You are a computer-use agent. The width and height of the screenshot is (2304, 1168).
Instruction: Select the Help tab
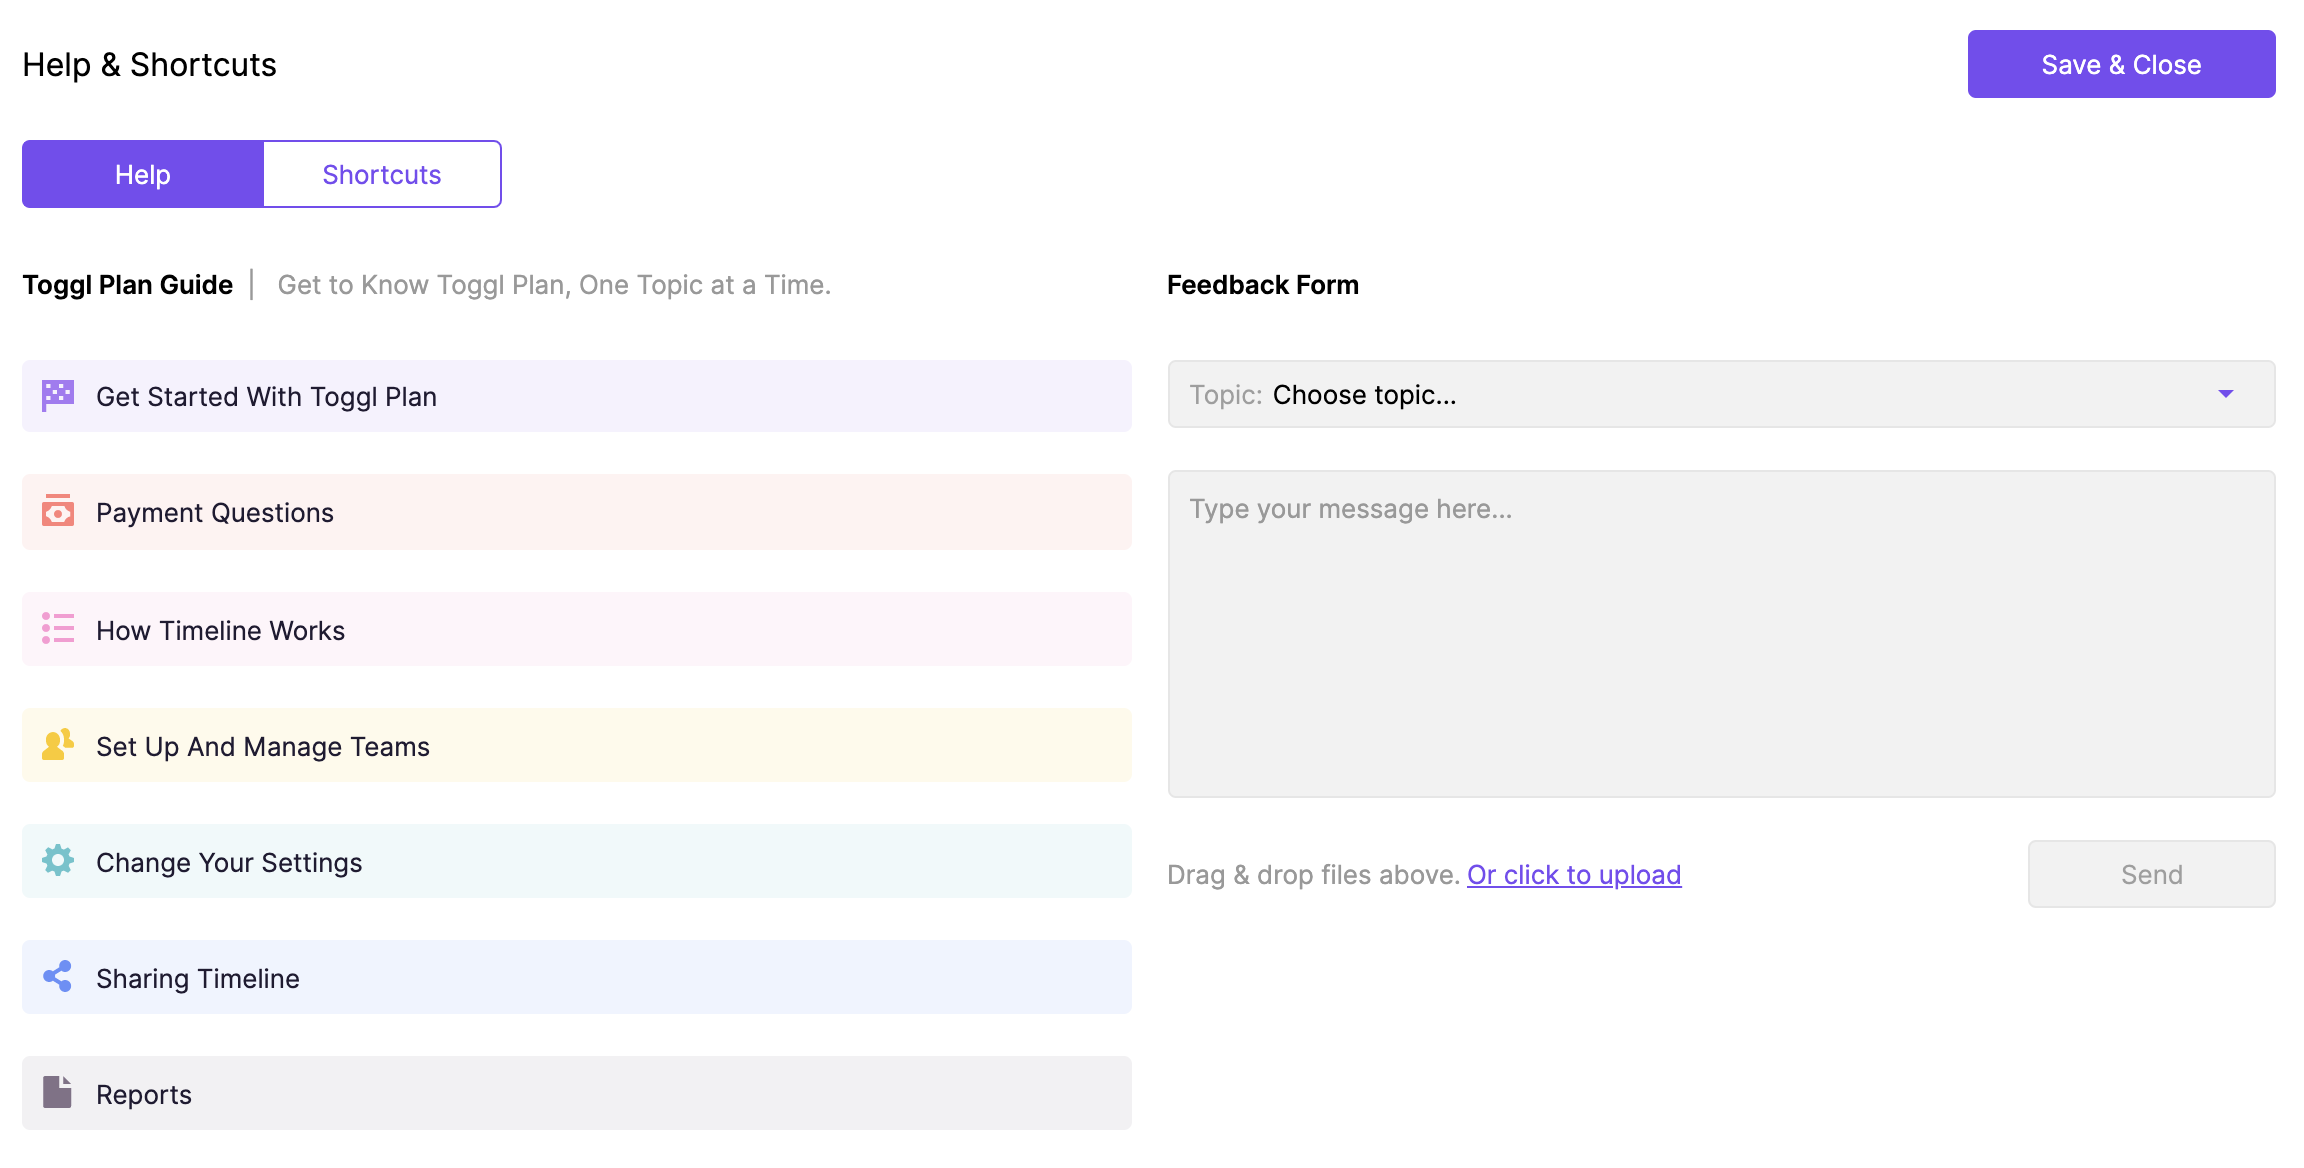(143, 173)
